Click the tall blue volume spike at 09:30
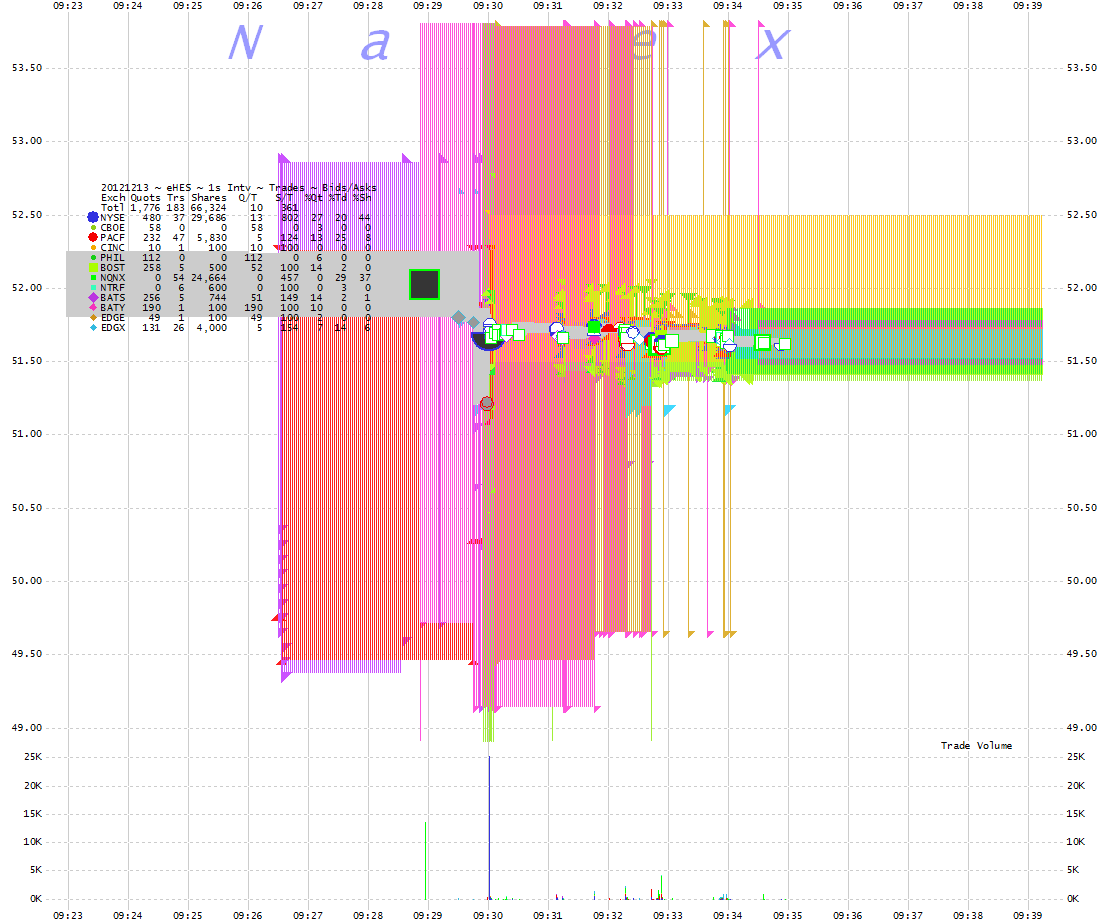The height and width of the screenshot is (922, 1109). tap(489, 827)
